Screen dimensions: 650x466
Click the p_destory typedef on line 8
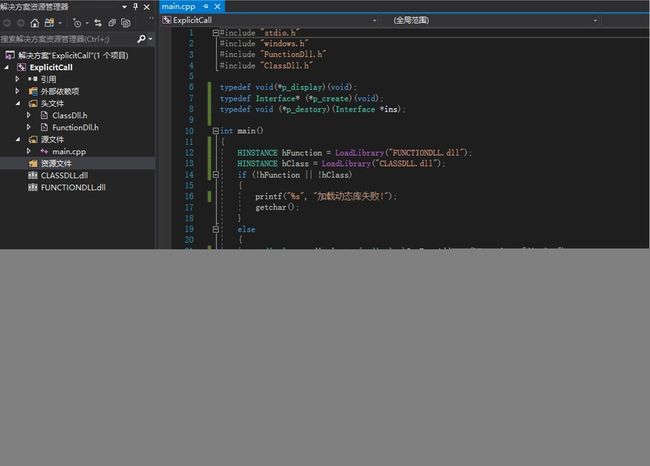pos(306,109)
